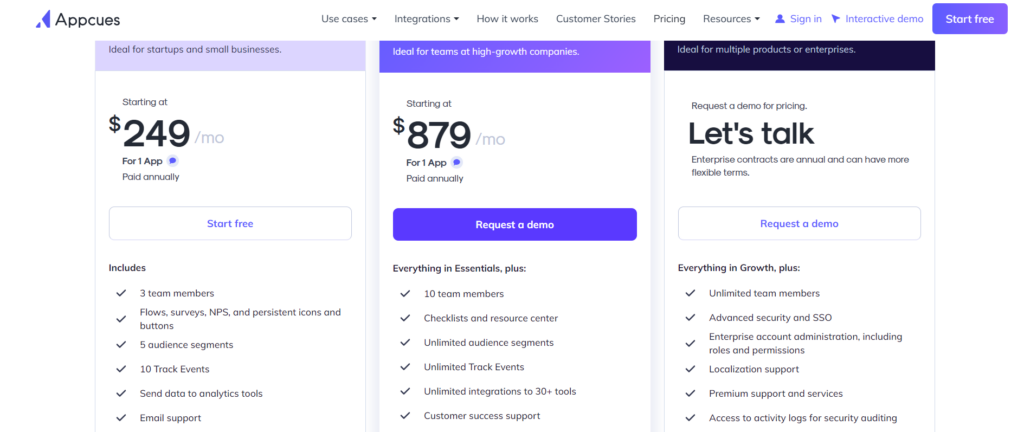1024x432 pixels.
Task: Open the Customer Stories page
Action: click(x=596, y=19)
